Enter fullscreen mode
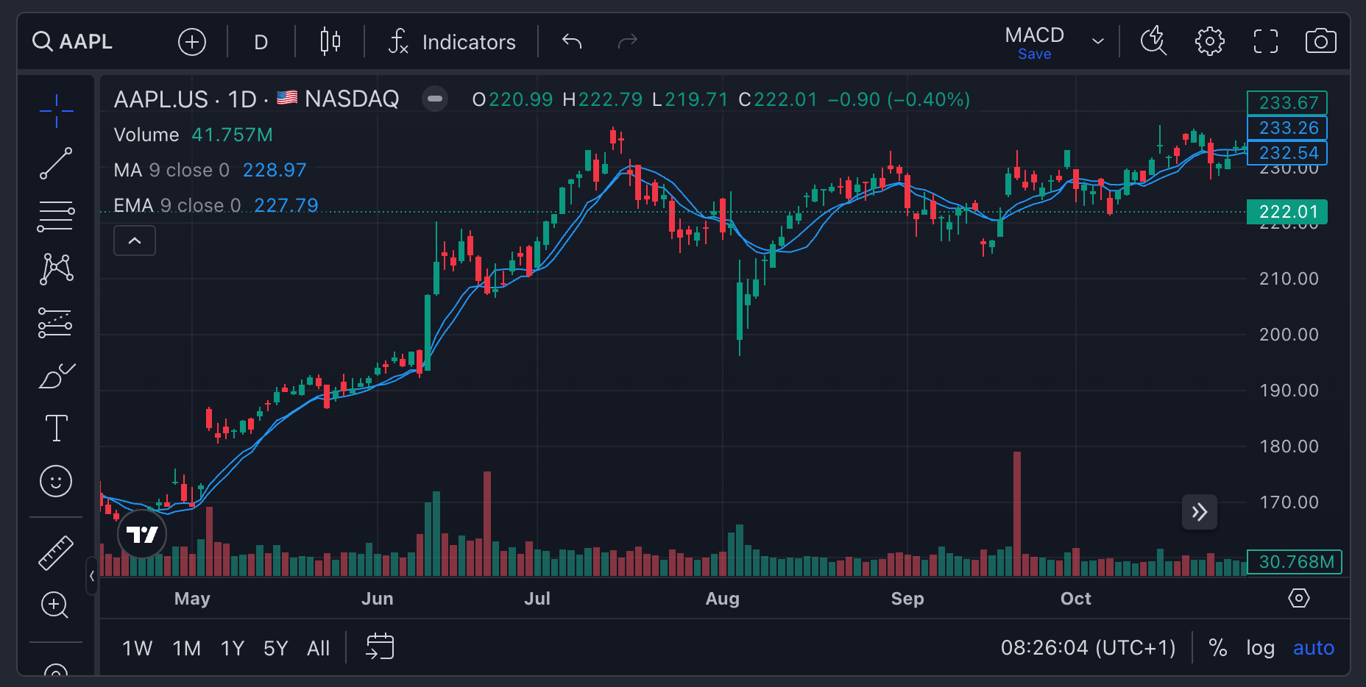Image resolution: width=1366 pixels, height=687 pixels. point(1266,42)
